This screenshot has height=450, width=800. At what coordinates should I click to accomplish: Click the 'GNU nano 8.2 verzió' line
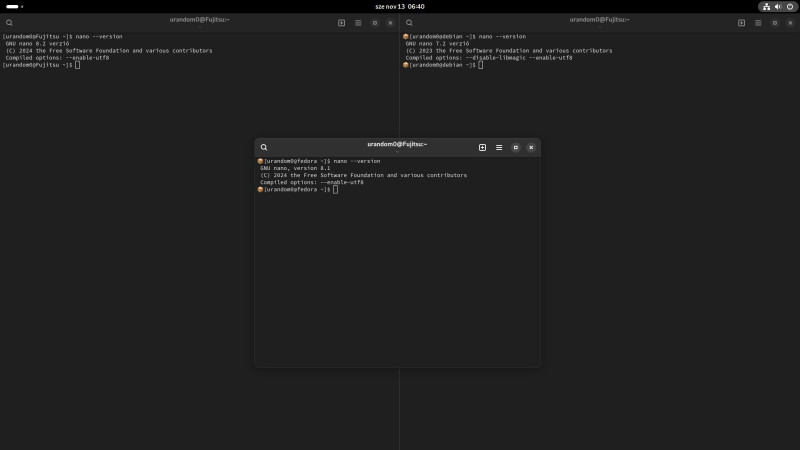[37, 44]
